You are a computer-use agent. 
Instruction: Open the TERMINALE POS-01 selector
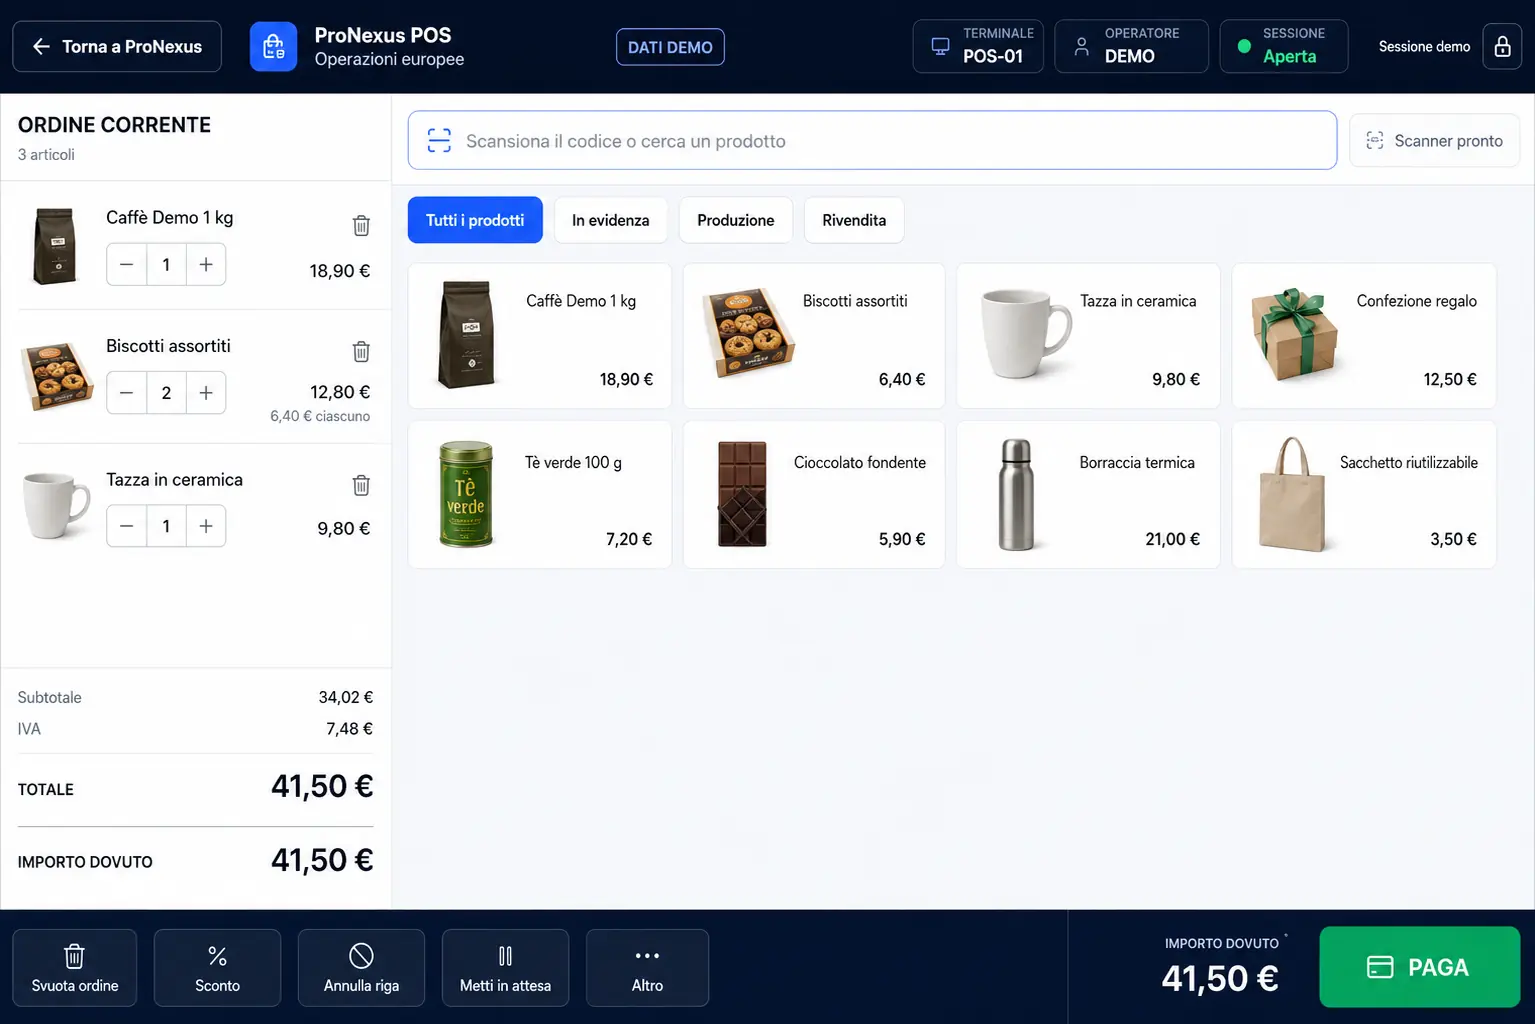point(978,46)
